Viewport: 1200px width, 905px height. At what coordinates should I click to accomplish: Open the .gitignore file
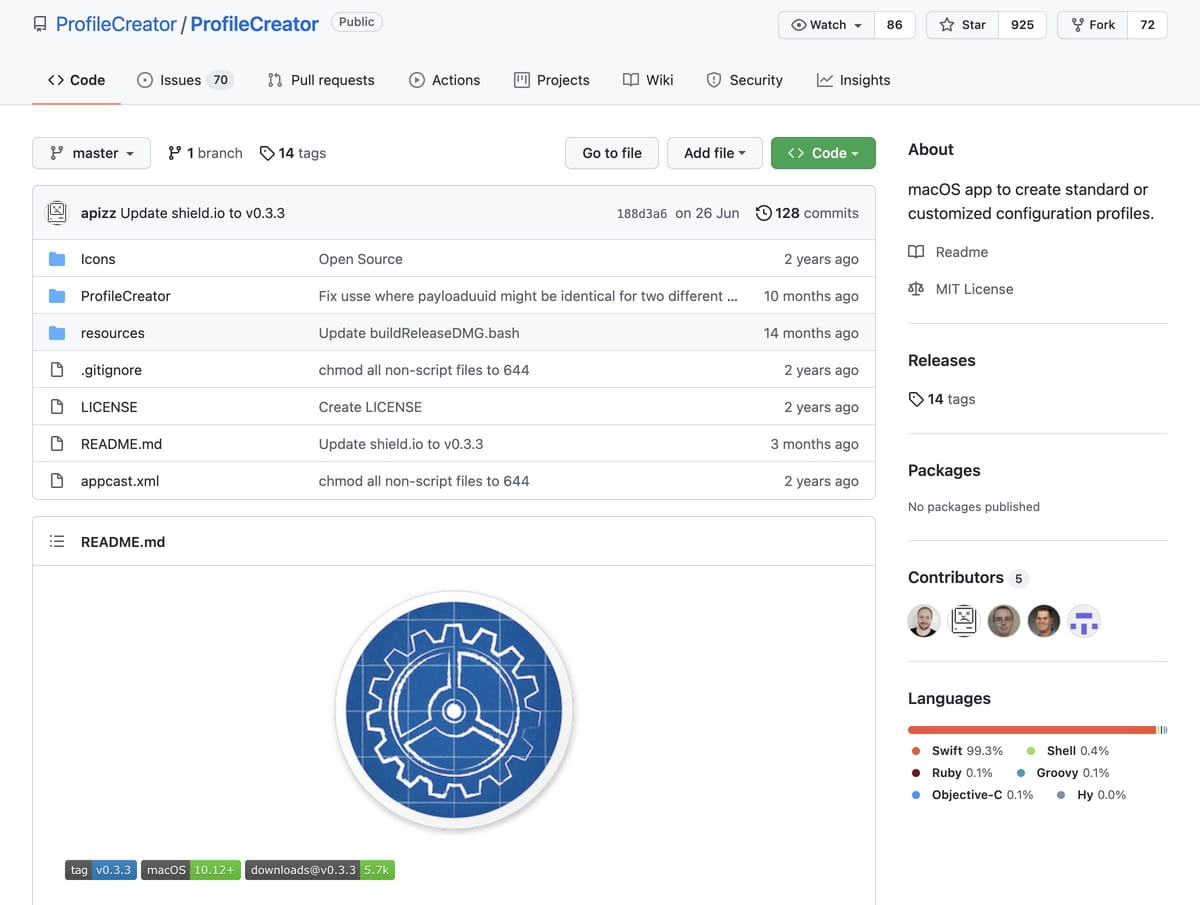(111, 370)
